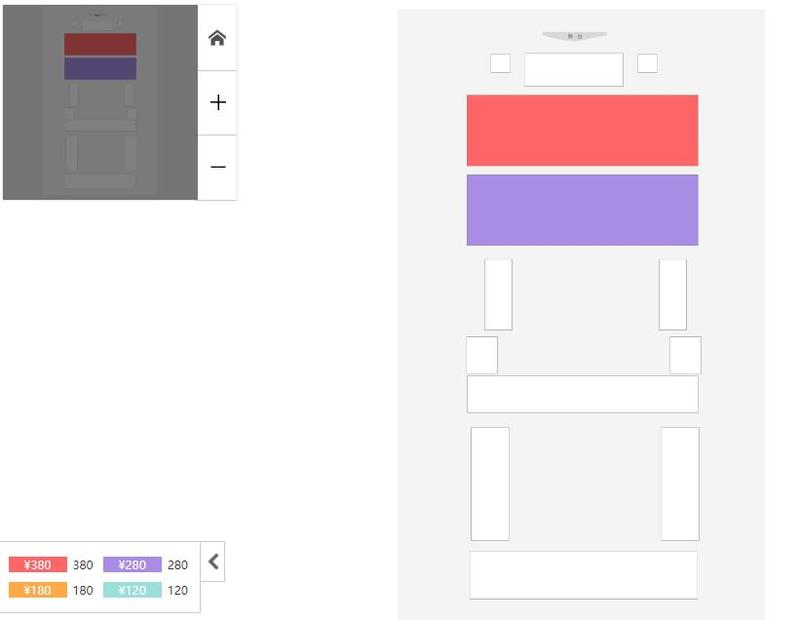Select the small square block right of the stage
800x620 pixels.
pos(647,64)
